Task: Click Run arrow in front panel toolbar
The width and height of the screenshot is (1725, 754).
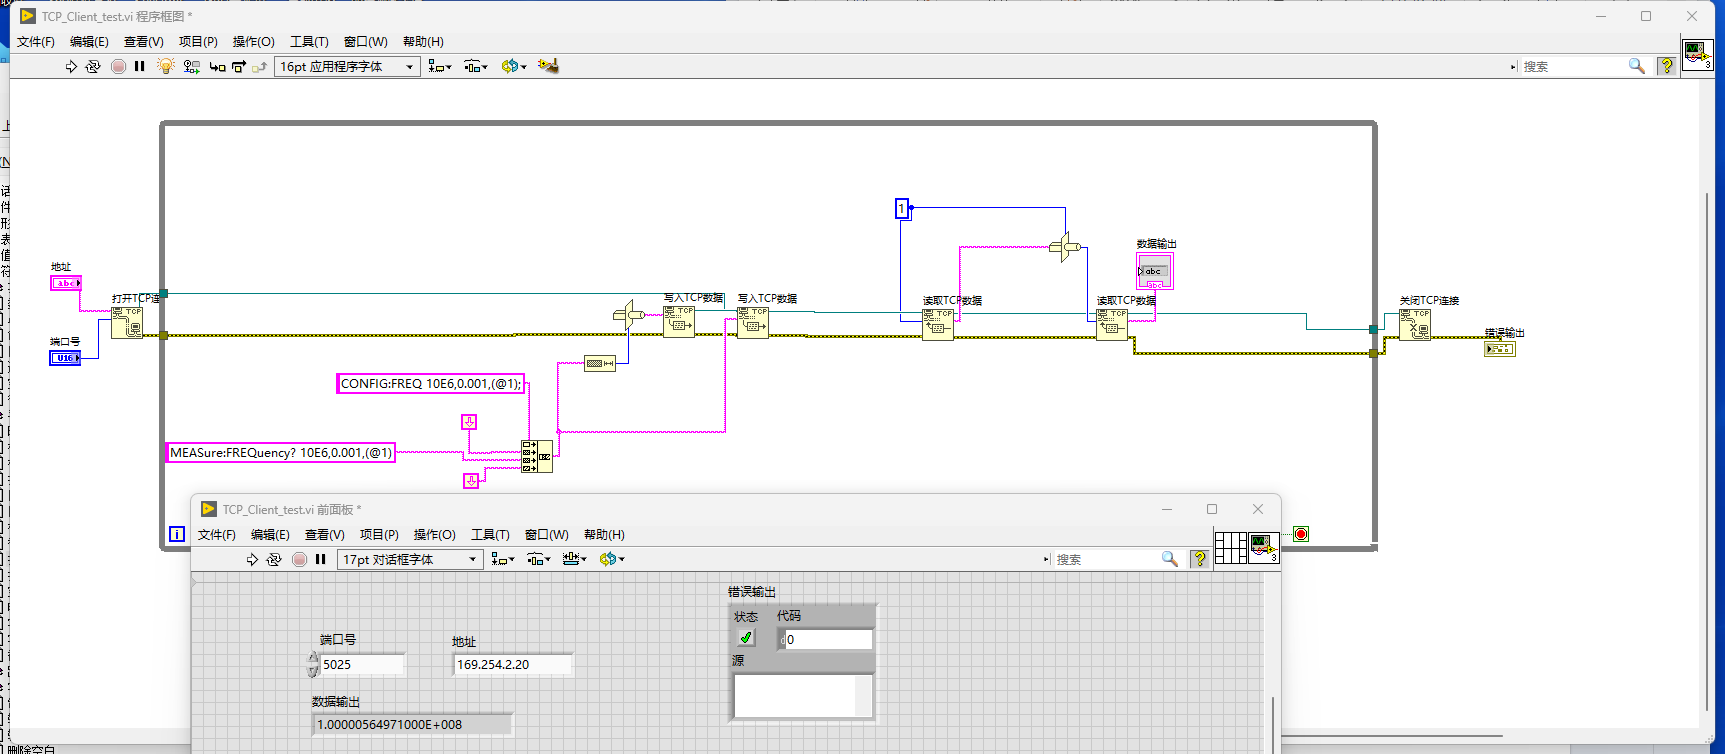Action: [x=252, y=559]
